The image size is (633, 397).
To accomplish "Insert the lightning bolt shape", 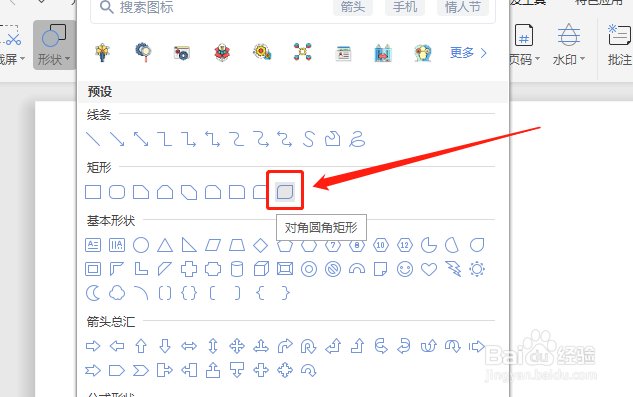I will click(x=453, y=269).
